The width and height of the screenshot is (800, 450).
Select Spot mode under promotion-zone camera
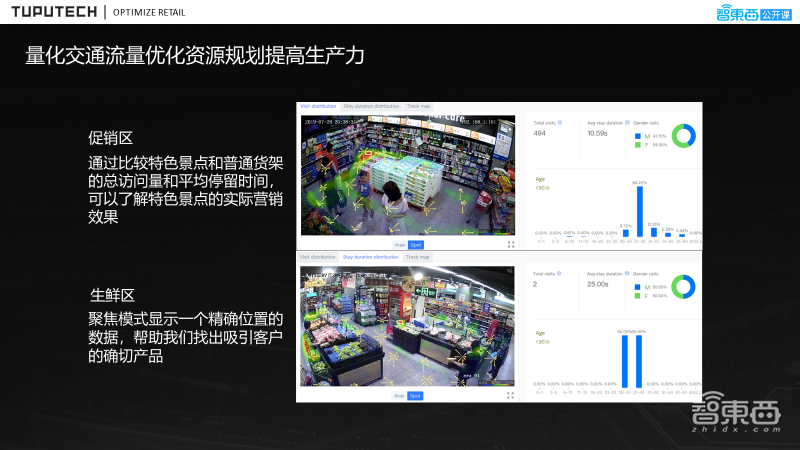[416, 245]
